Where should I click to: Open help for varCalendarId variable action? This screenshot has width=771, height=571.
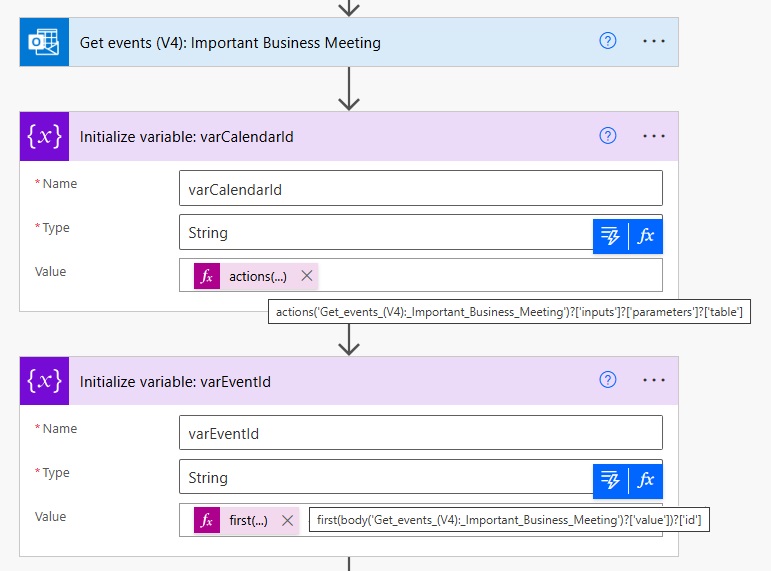coord(608,136)
